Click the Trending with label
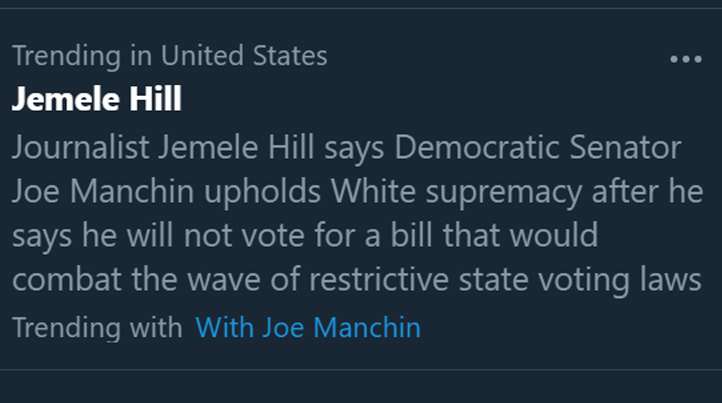722x403 pixels. pos(97,327)
